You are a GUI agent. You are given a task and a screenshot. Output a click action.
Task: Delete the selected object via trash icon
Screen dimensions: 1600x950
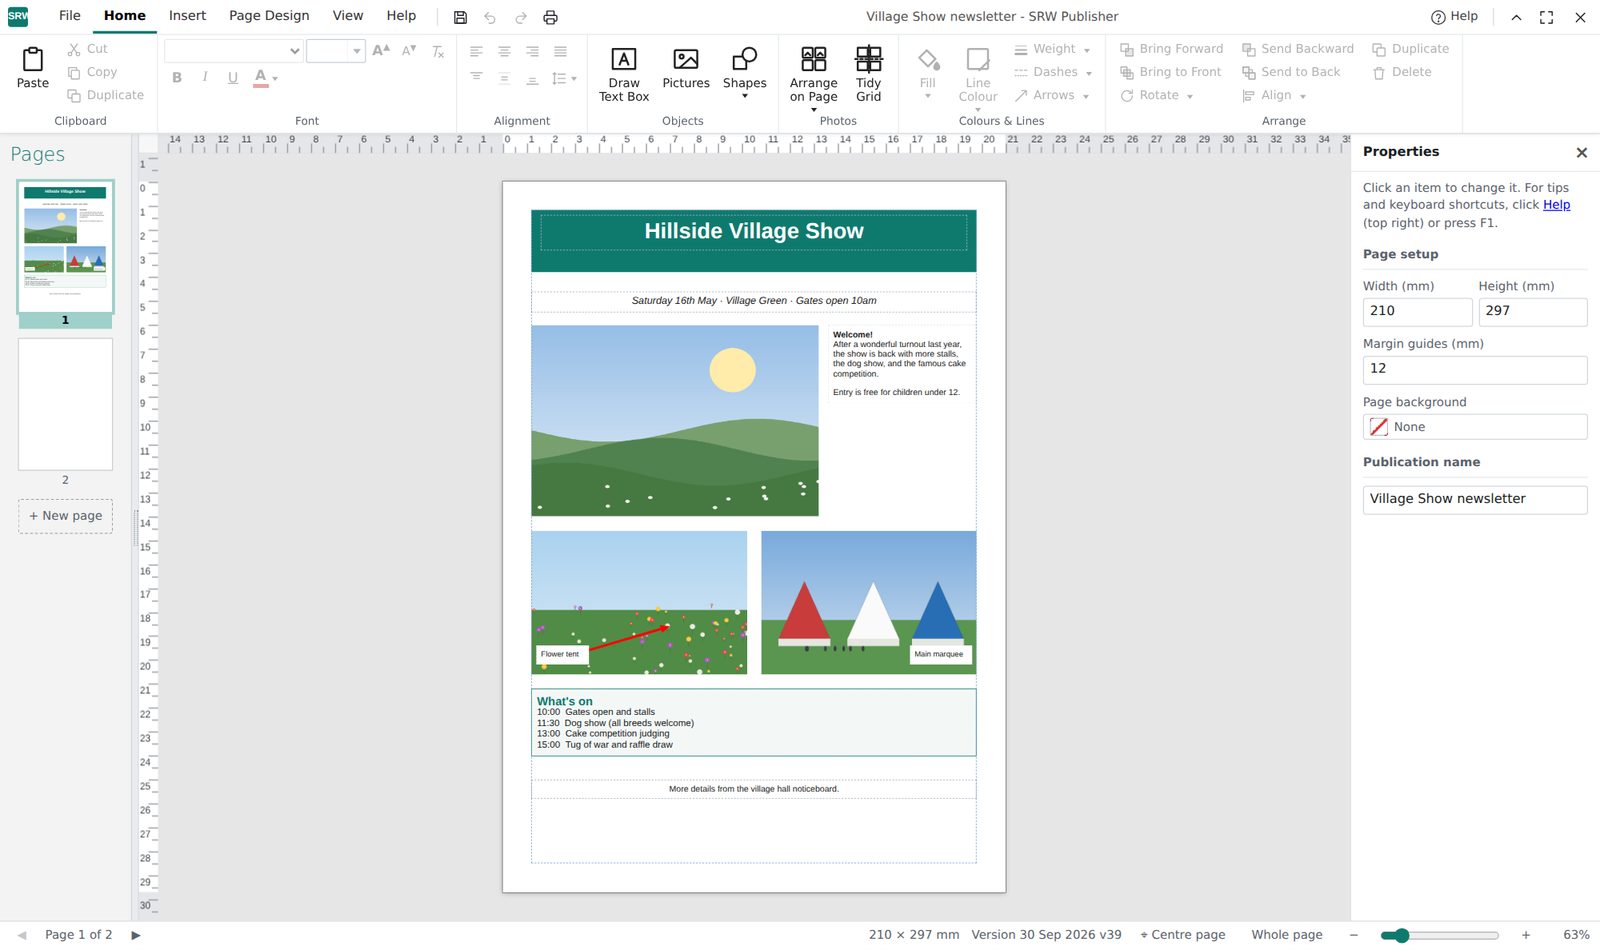pos(1379,72)
